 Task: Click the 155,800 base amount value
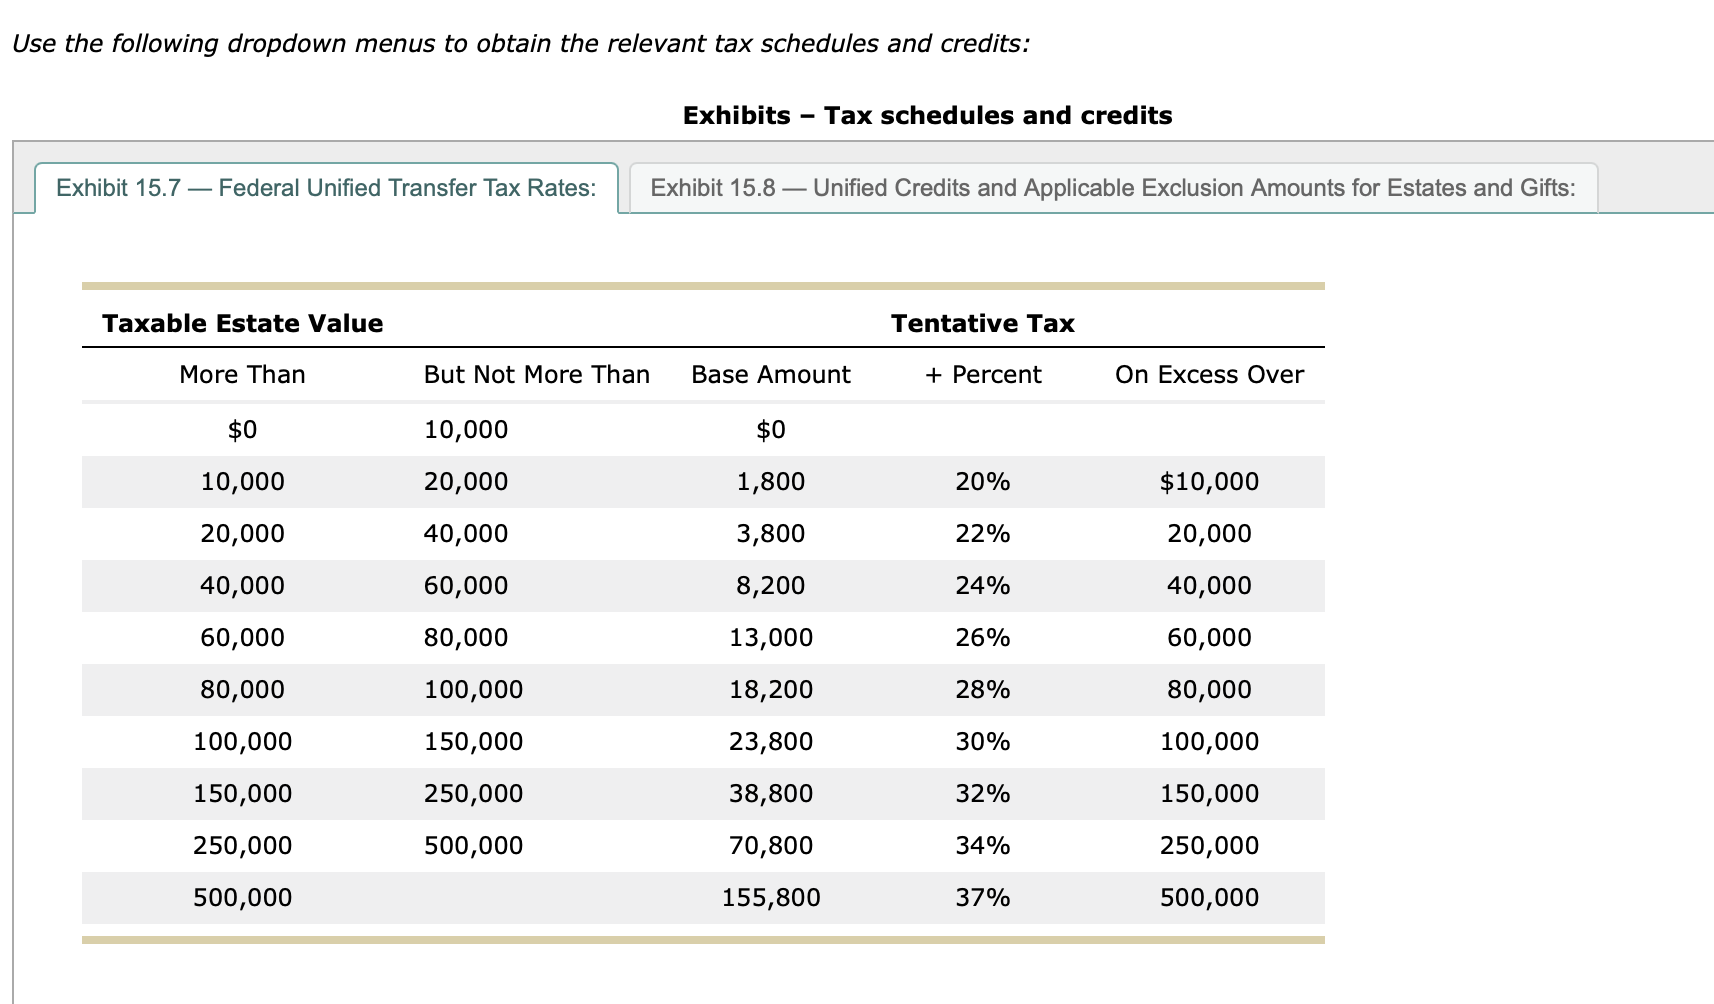[770, 897]
